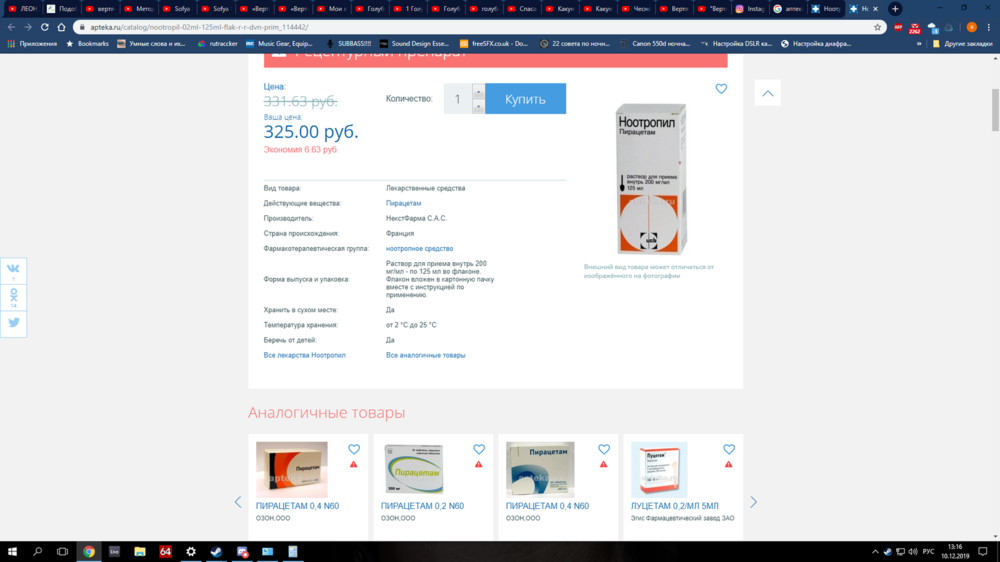Screen dimensions: 1000x562
Task: Show previous similar products with left chevron
Action: tap(238, 502)
